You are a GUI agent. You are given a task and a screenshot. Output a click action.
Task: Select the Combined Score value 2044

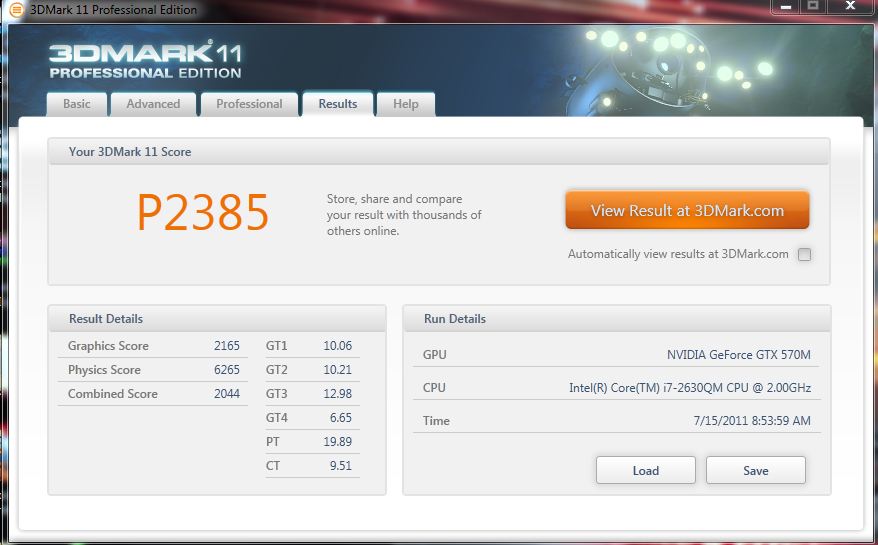[227, 394]
